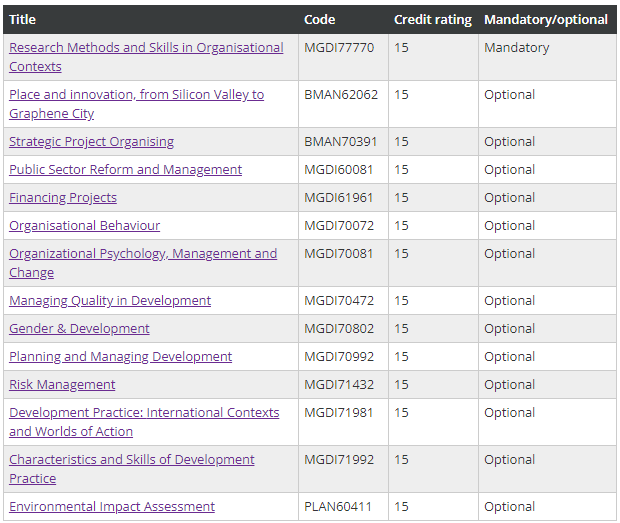Click the Mandatory/optional column header
Image resolution: width=620 pixels, height=523 pixels.
click(546, 19)
